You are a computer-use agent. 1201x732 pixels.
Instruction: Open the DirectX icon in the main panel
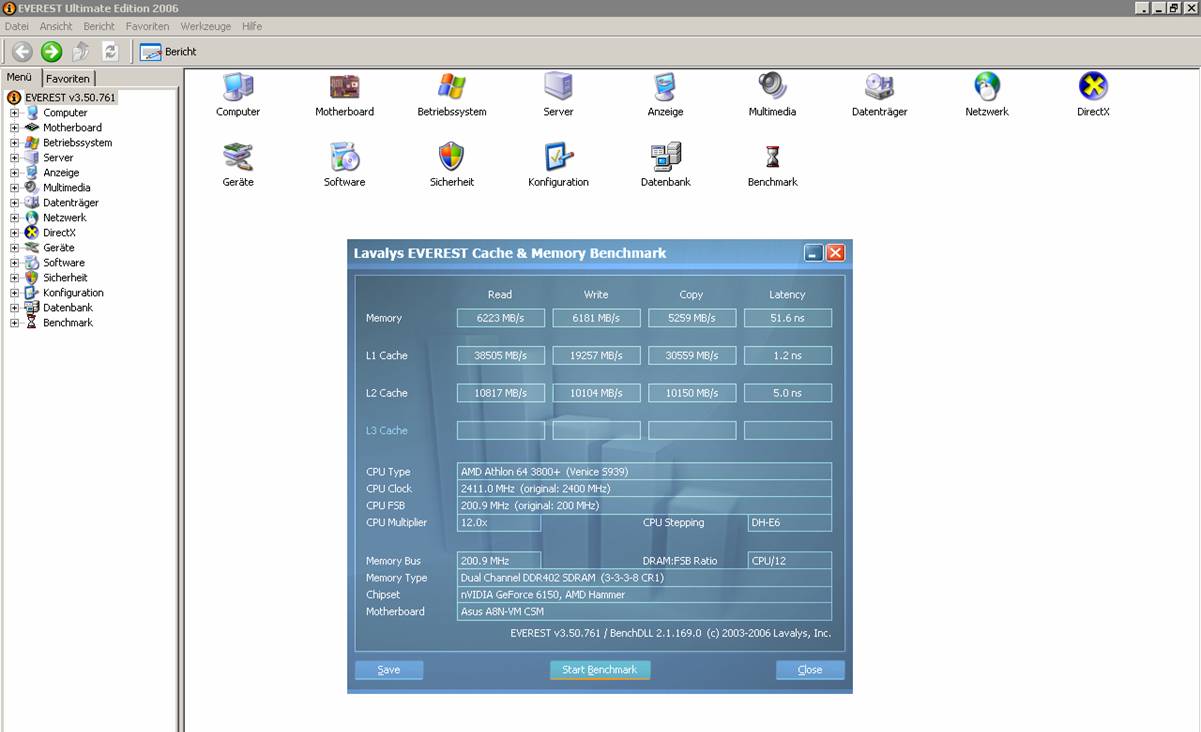coord(1093,87)
